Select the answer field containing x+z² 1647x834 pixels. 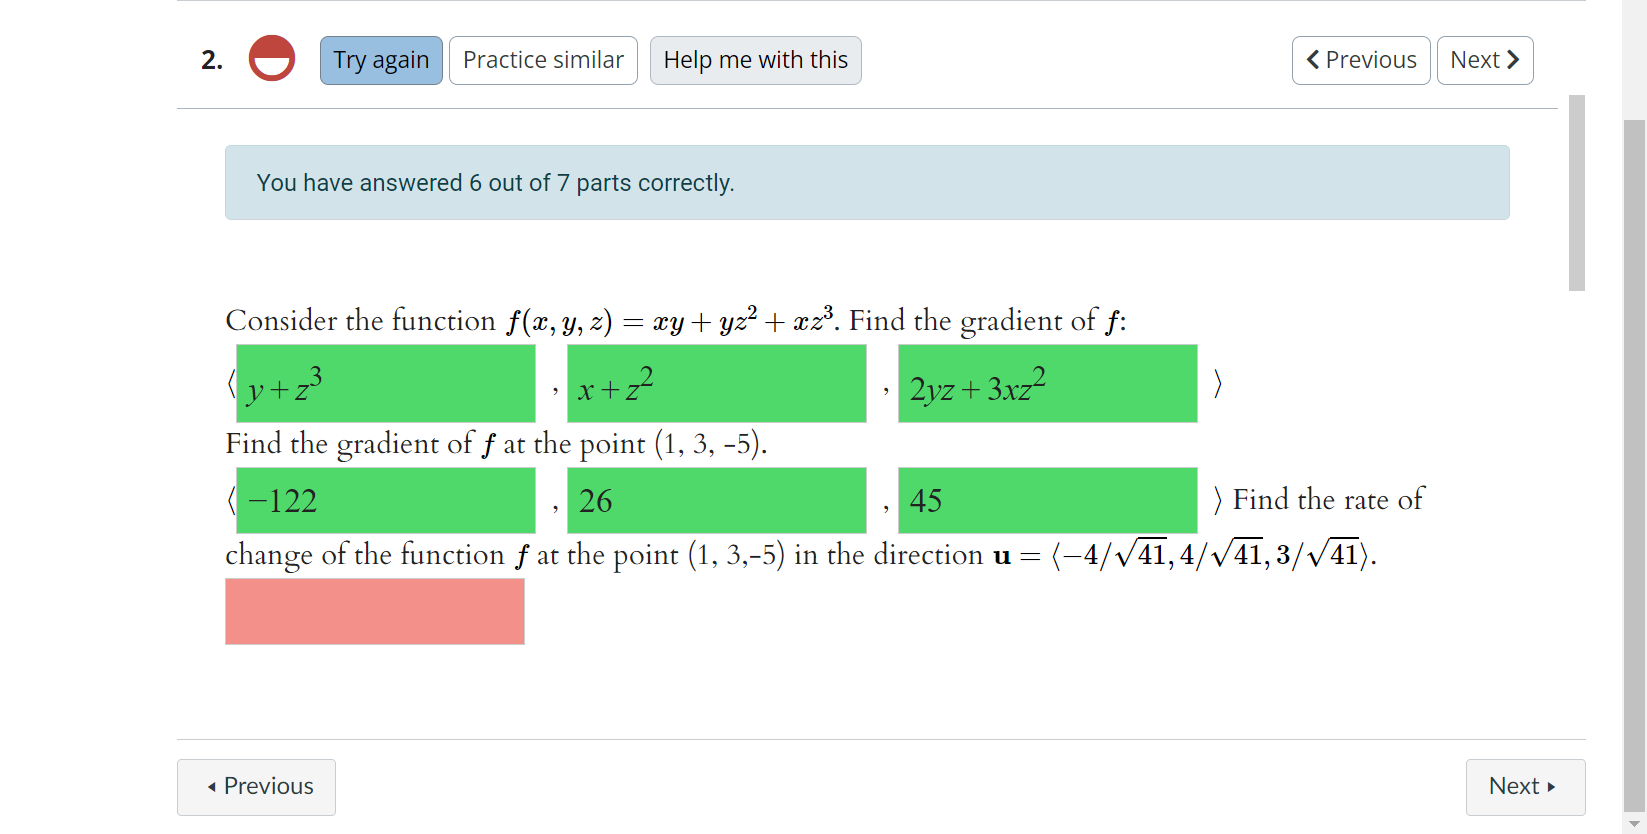(x=716, y=383)
